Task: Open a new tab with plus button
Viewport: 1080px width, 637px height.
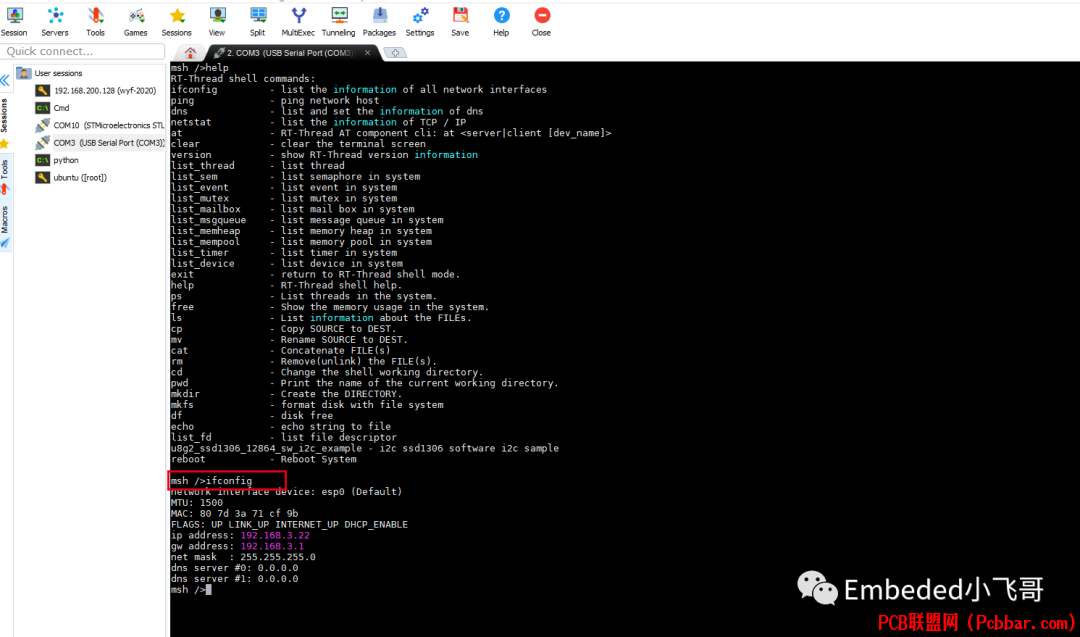Action: pos(395,52)
